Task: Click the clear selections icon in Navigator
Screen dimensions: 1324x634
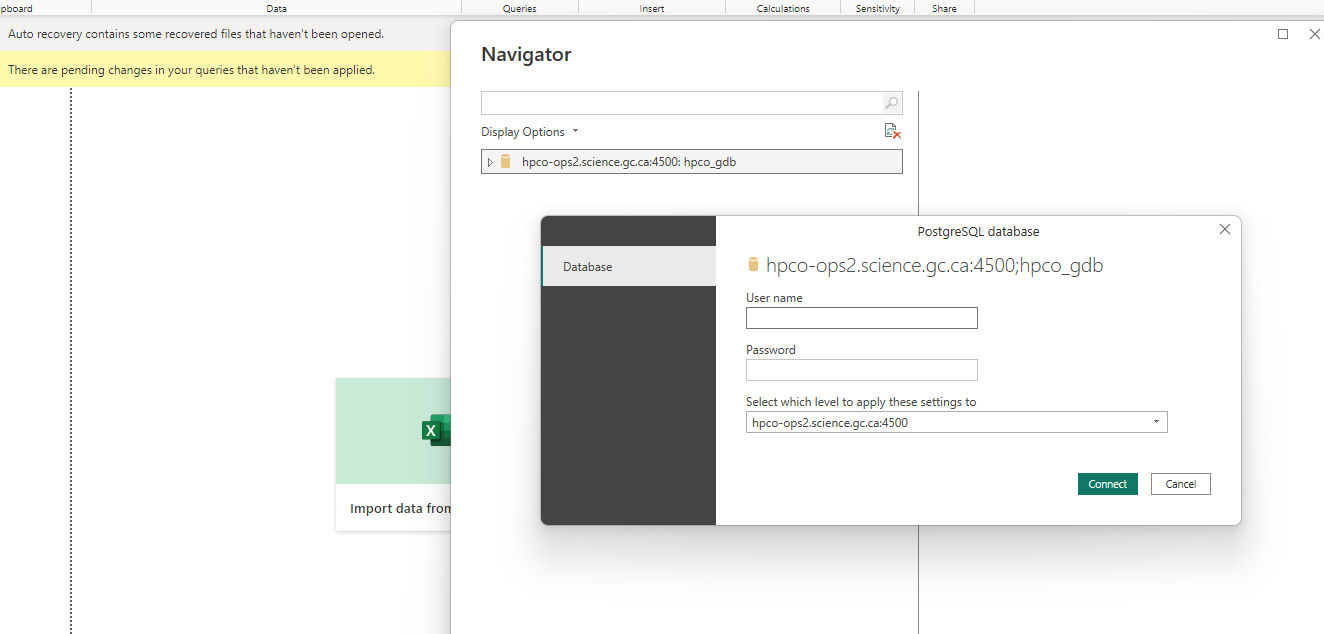Action: [893, 131]
